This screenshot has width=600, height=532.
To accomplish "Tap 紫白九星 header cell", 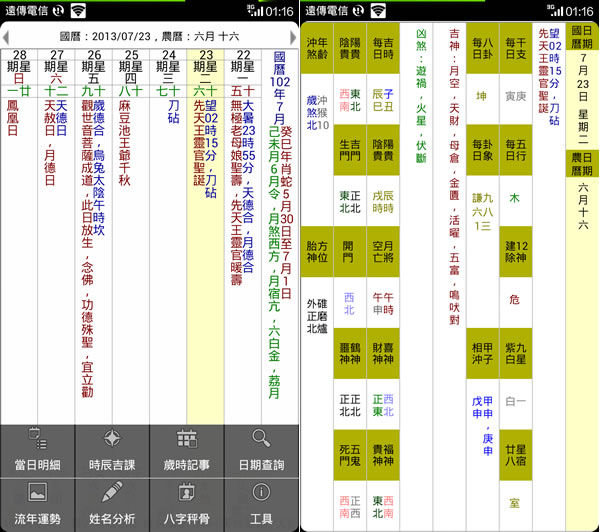I will click(x=516, y=354).
